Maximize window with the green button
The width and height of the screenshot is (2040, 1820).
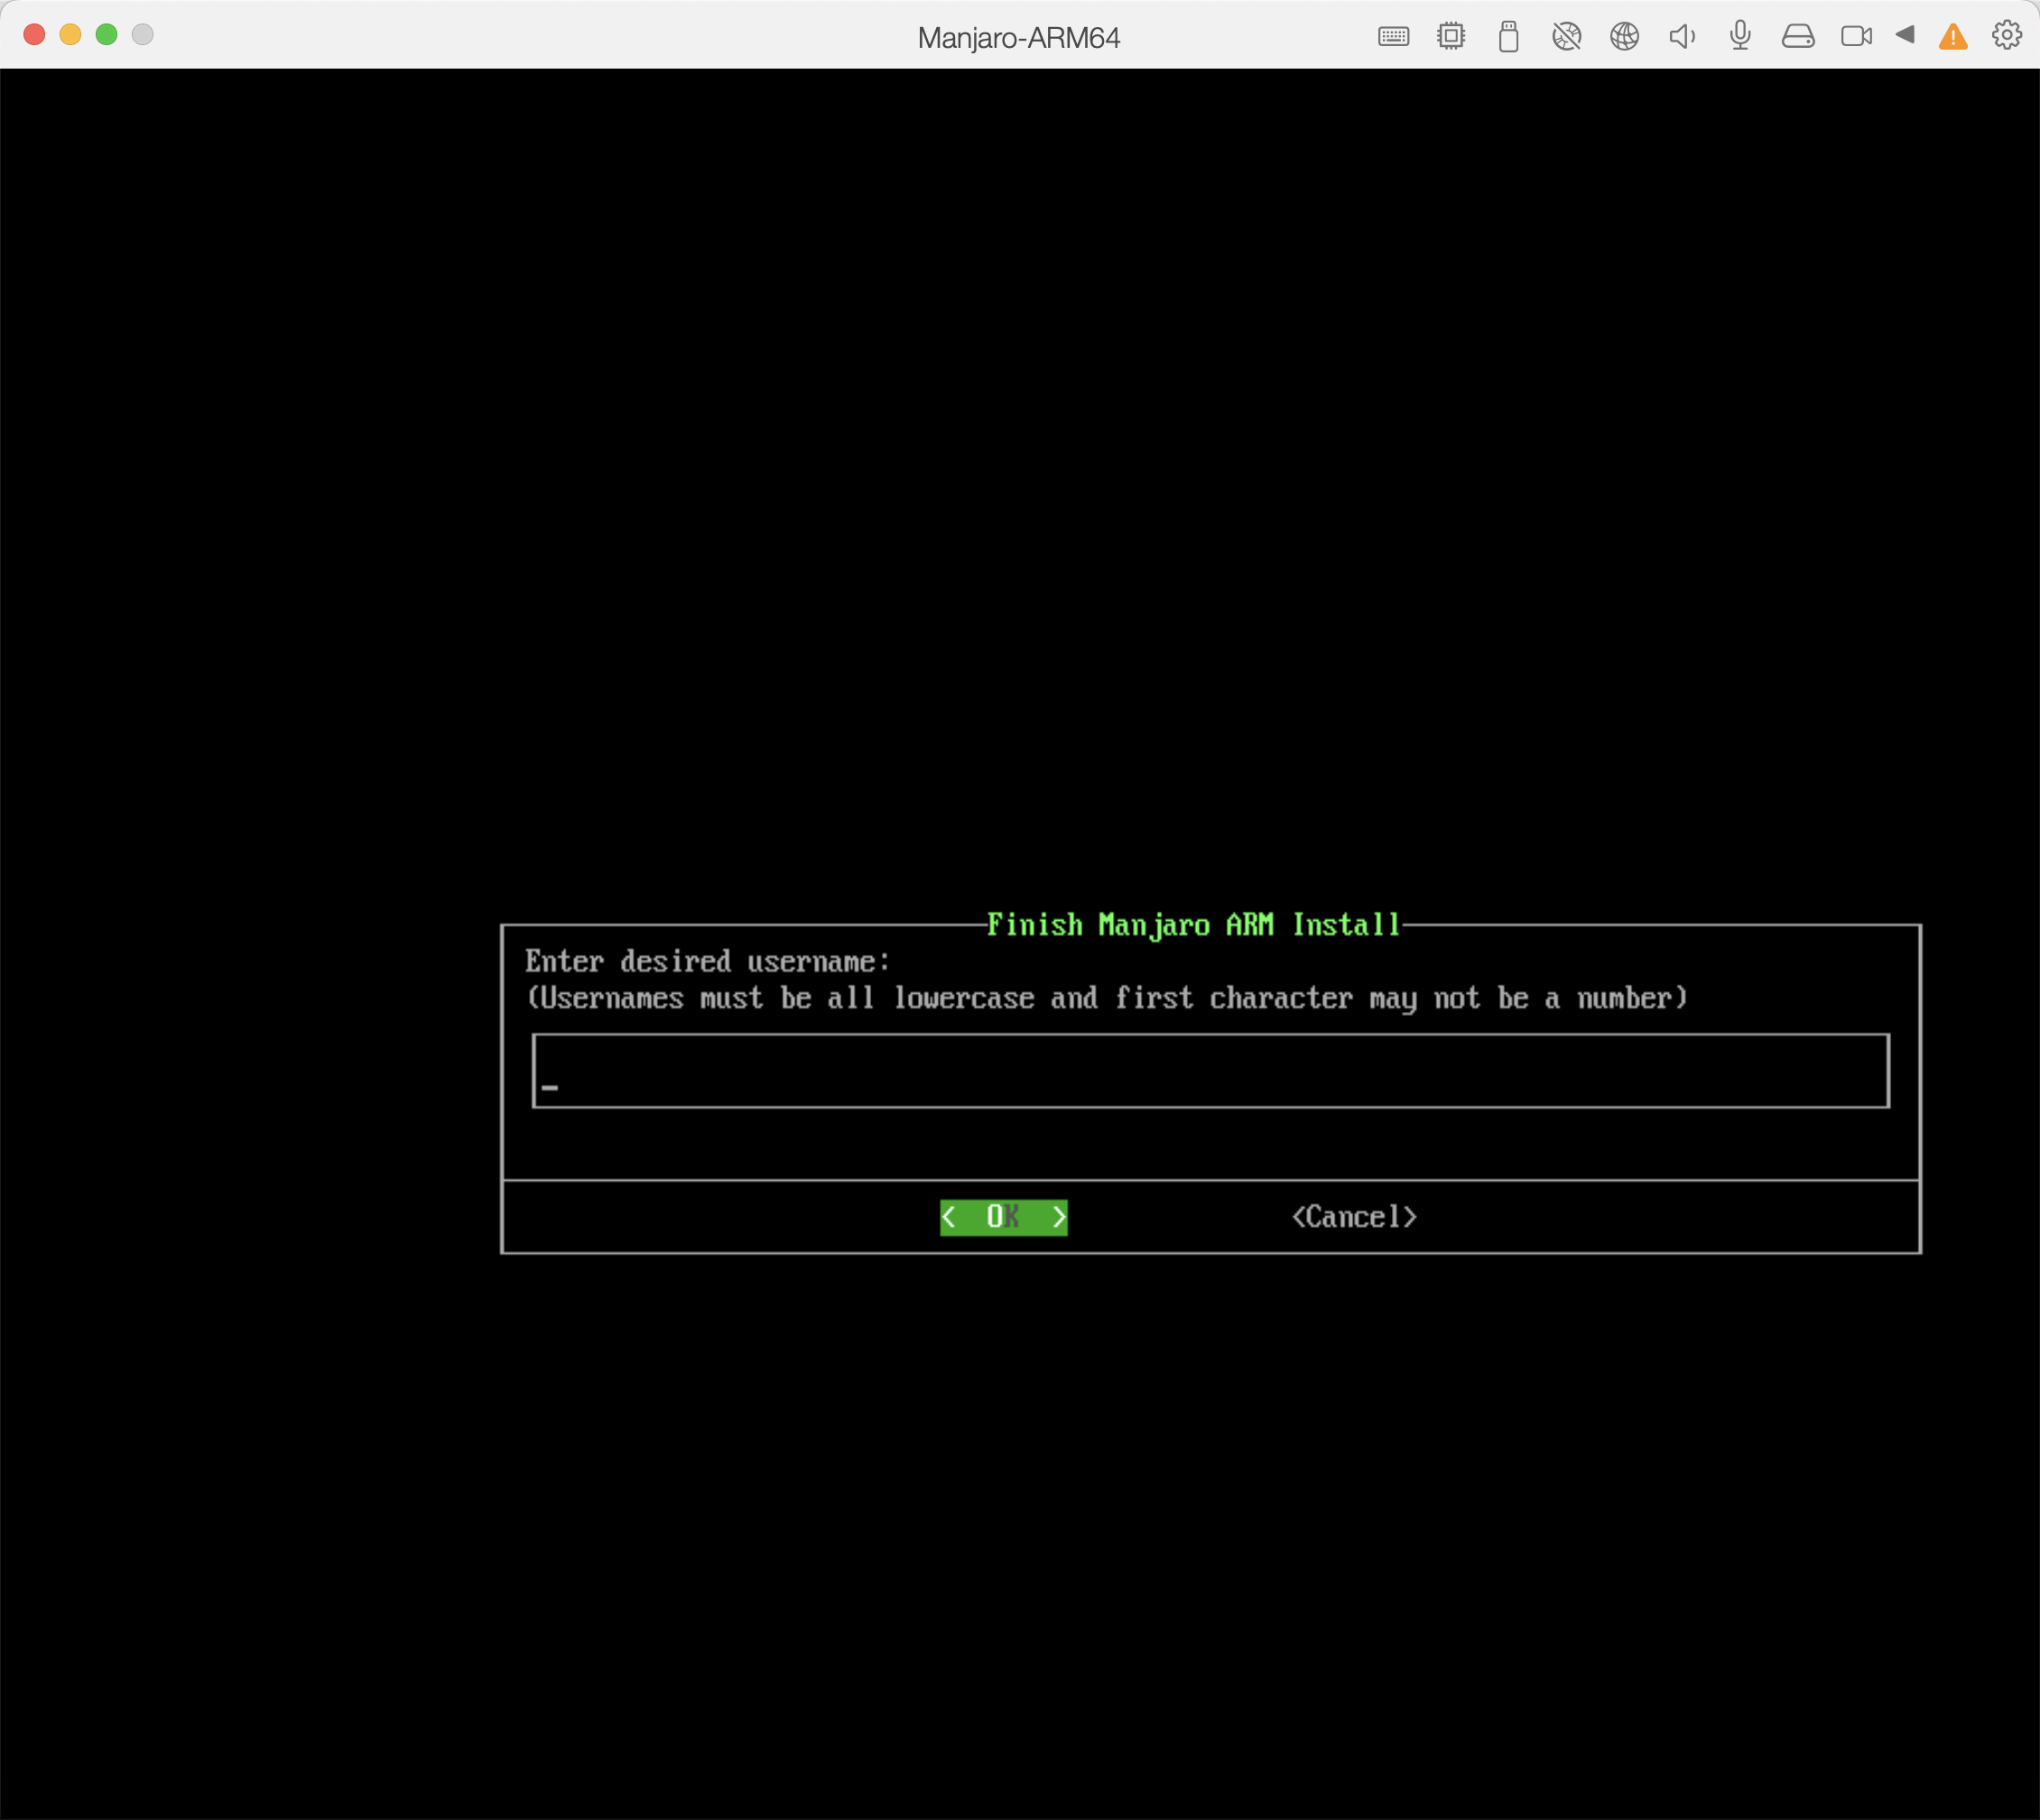coord(106,35)
